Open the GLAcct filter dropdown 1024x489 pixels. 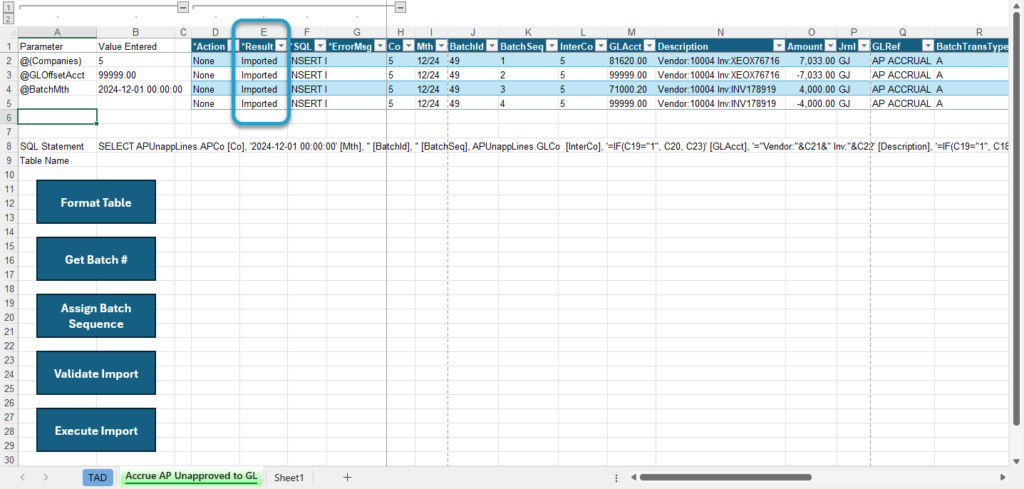coord(649,46)
